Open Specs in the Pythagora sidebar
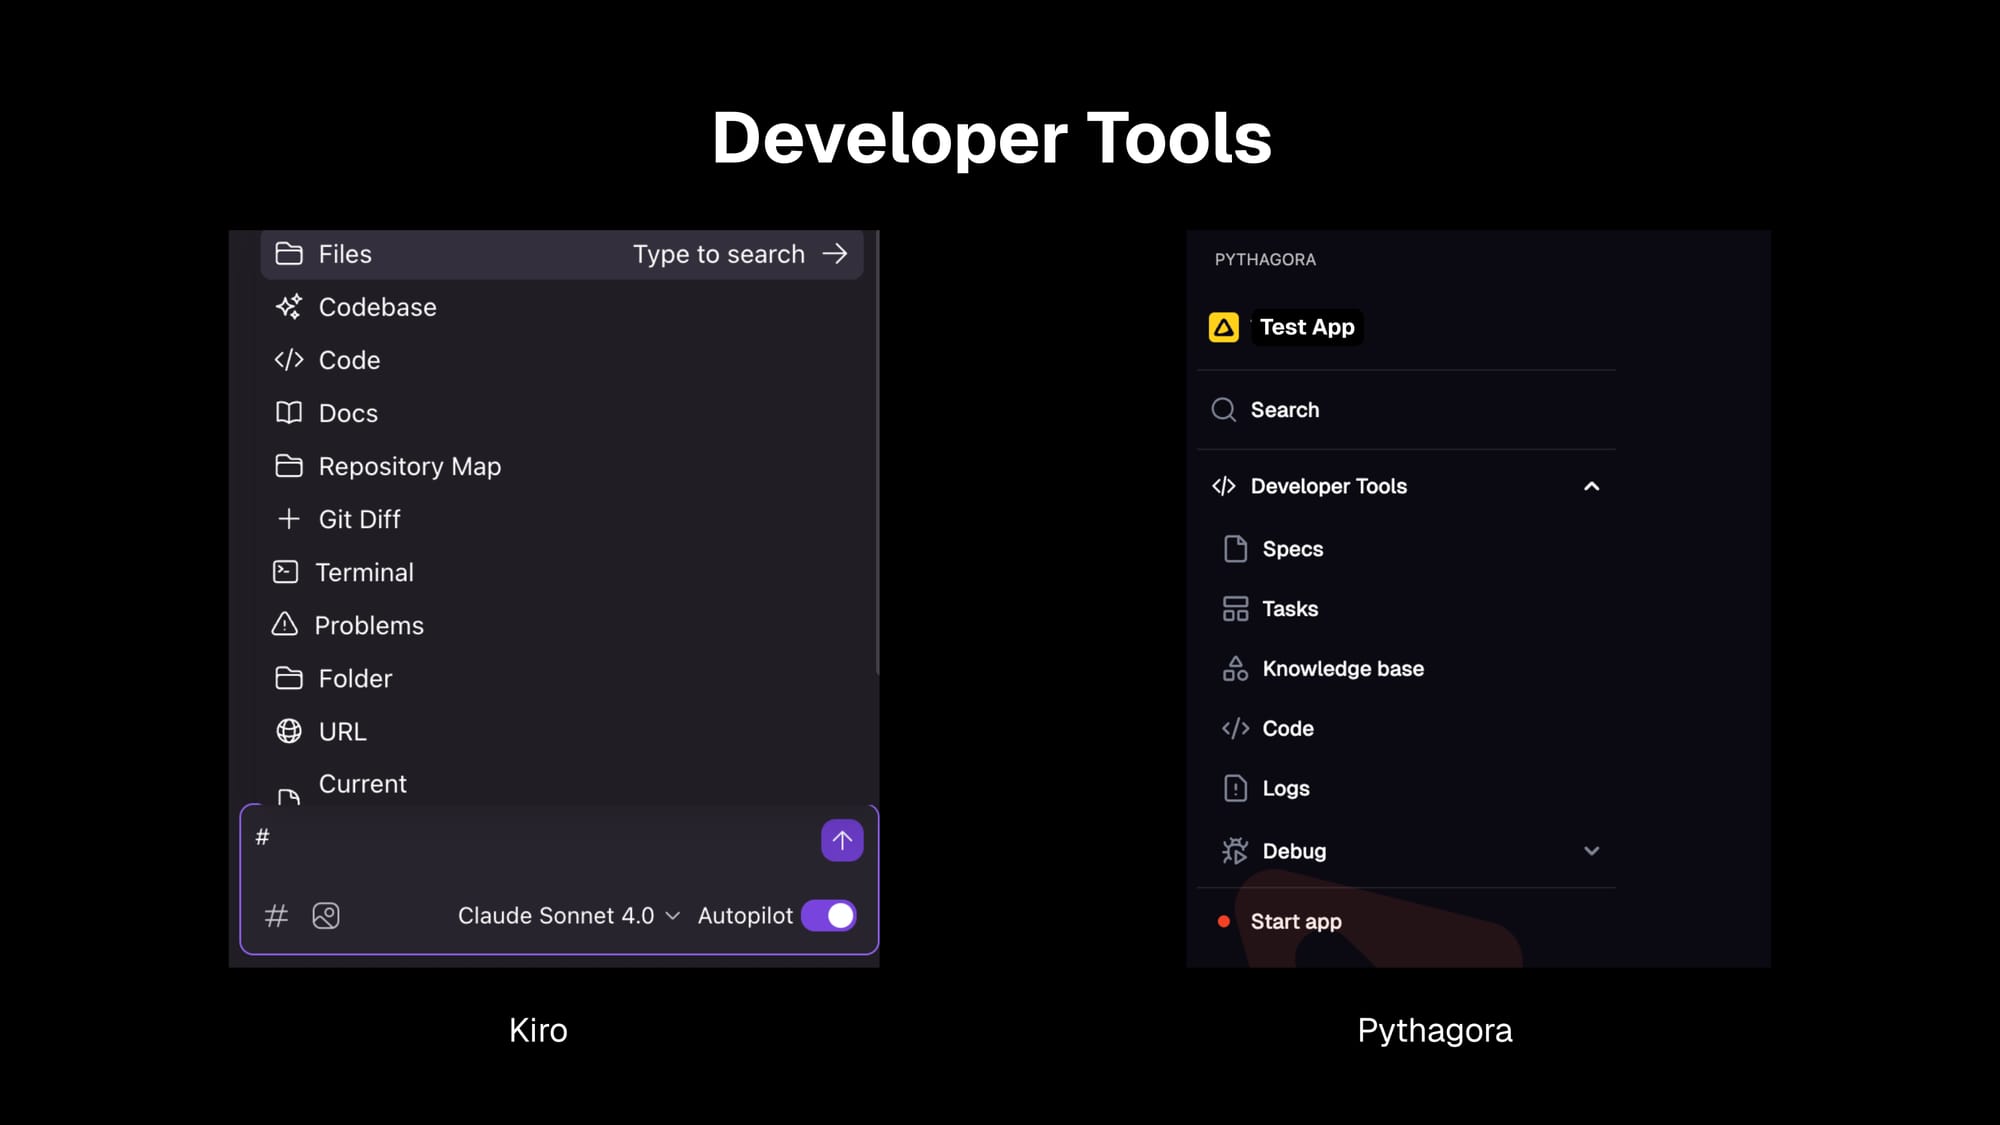The height and width of the screenshot is (1125, 2000). pos(1292,549)
